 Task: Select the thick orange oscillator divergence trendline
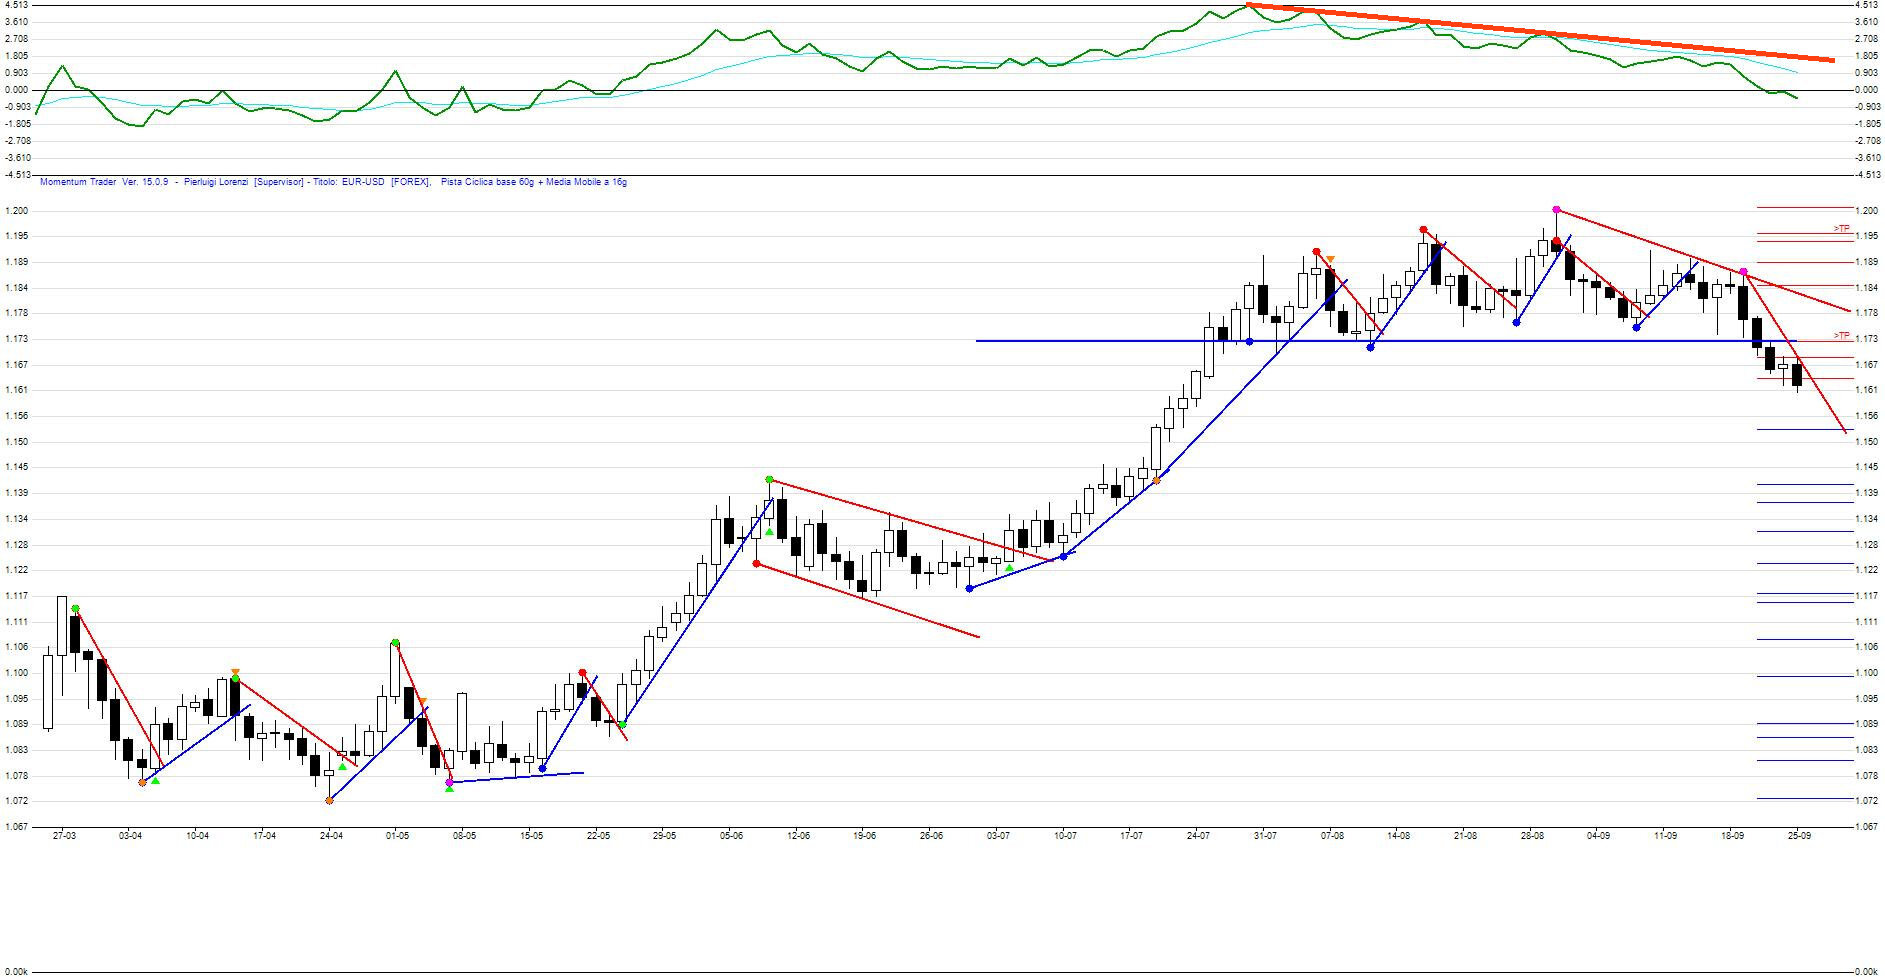pos(1540,33)
